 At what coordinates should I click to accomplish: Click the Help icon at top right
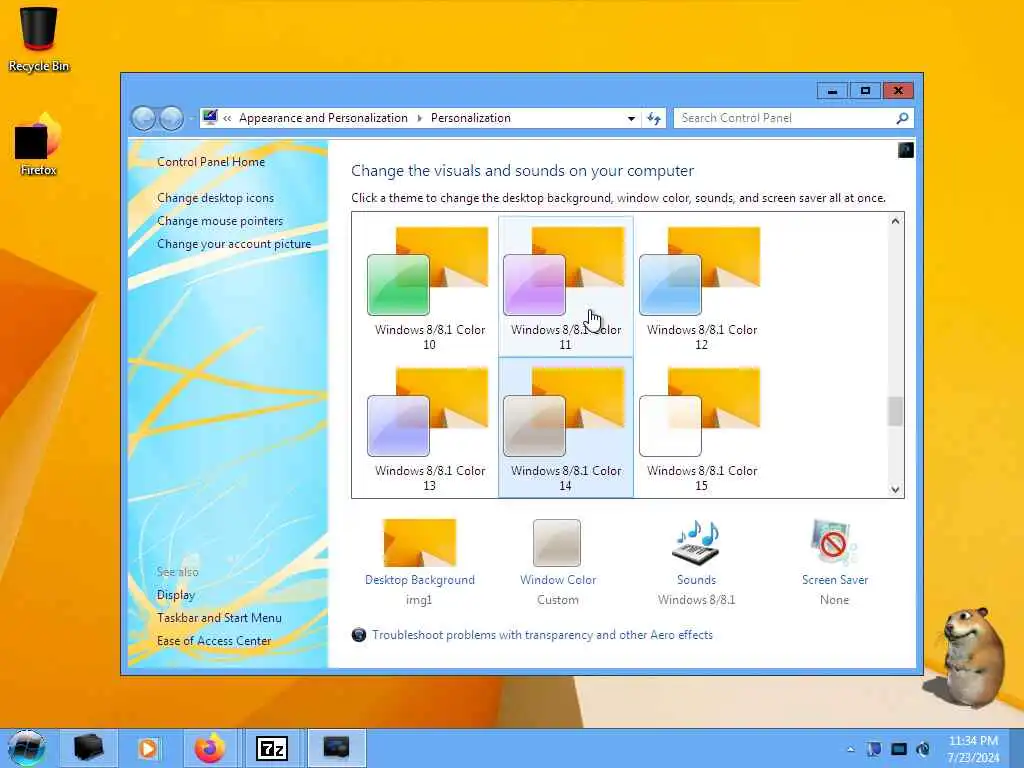(906, 150)
